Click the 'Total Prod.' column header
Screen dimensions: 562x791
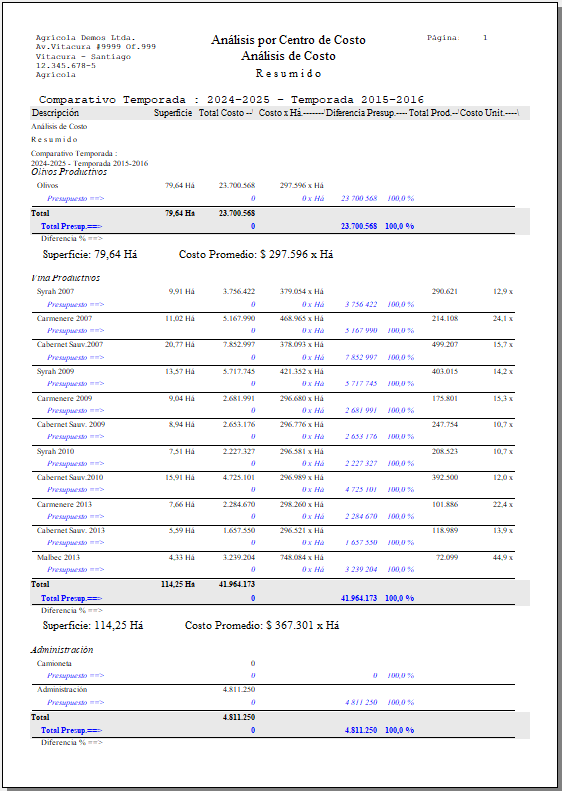tap(430, 113)
